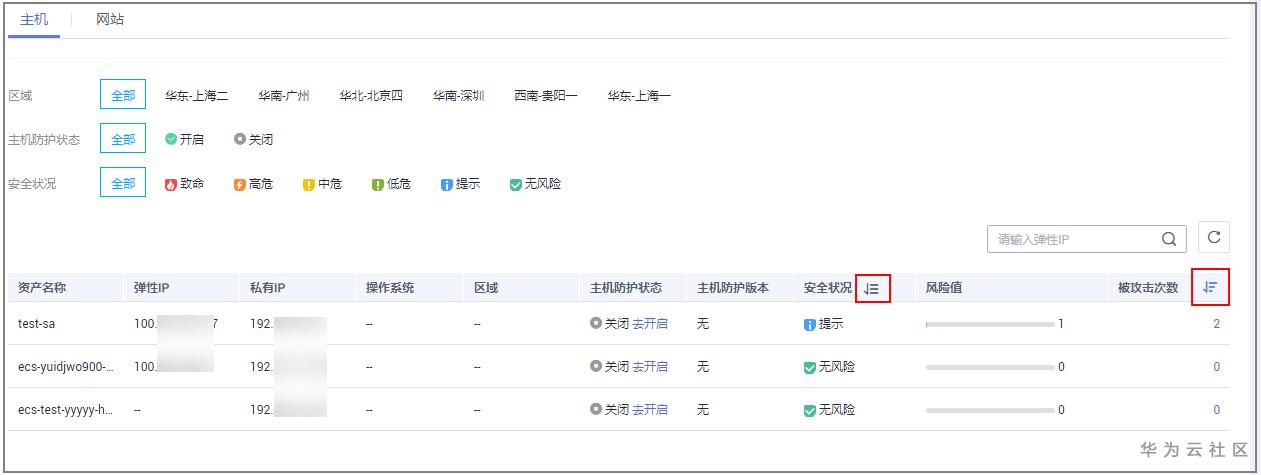This screenshot has height=475, width=1261.
Task: Click the refresh icon beside the search box
Action: (1214, 238)
